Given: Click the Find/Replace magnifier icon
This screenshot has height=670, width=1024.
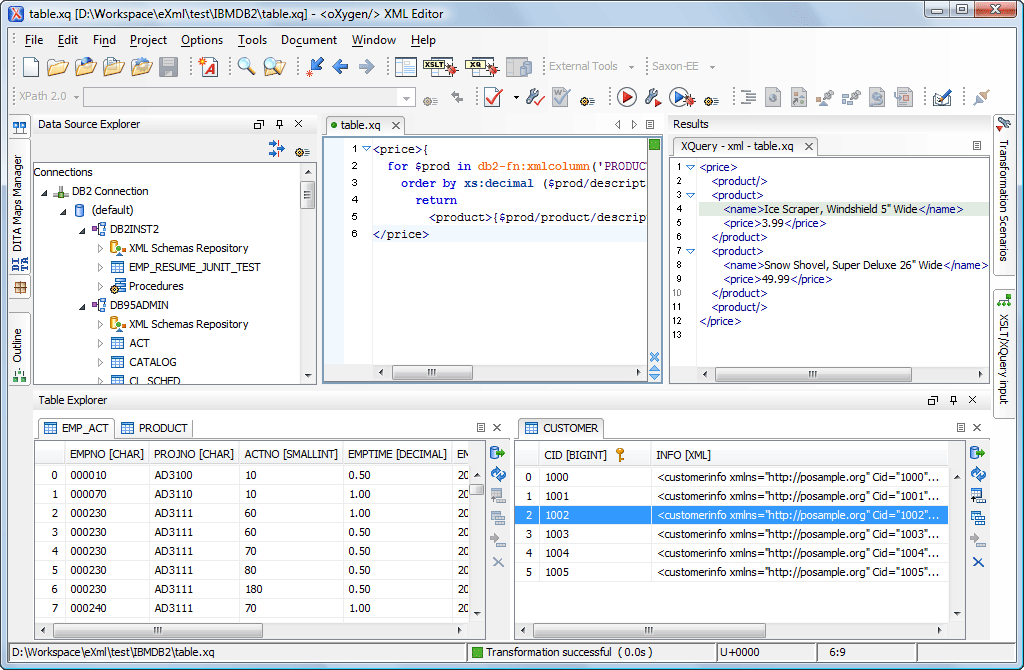Looking at the screenshot, I should click(246, 67).
